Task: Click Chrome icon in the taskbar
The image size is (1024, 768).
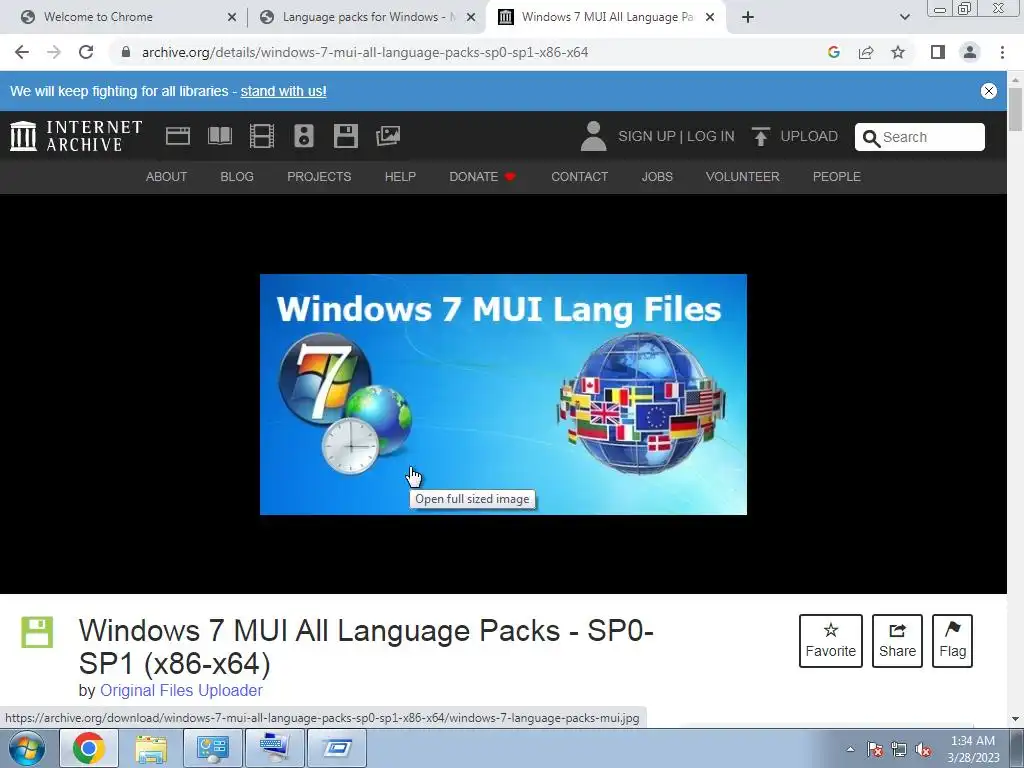Action: (x=89, y=748)
